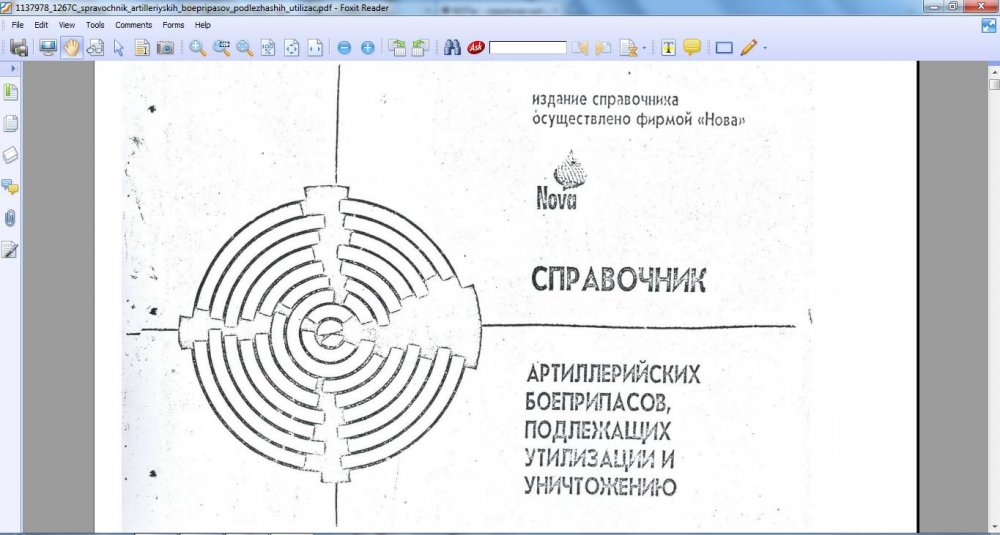Click the blue minus zoom-out button
The height and width of the screenshot is (535, 1000).
coord(344,48)
